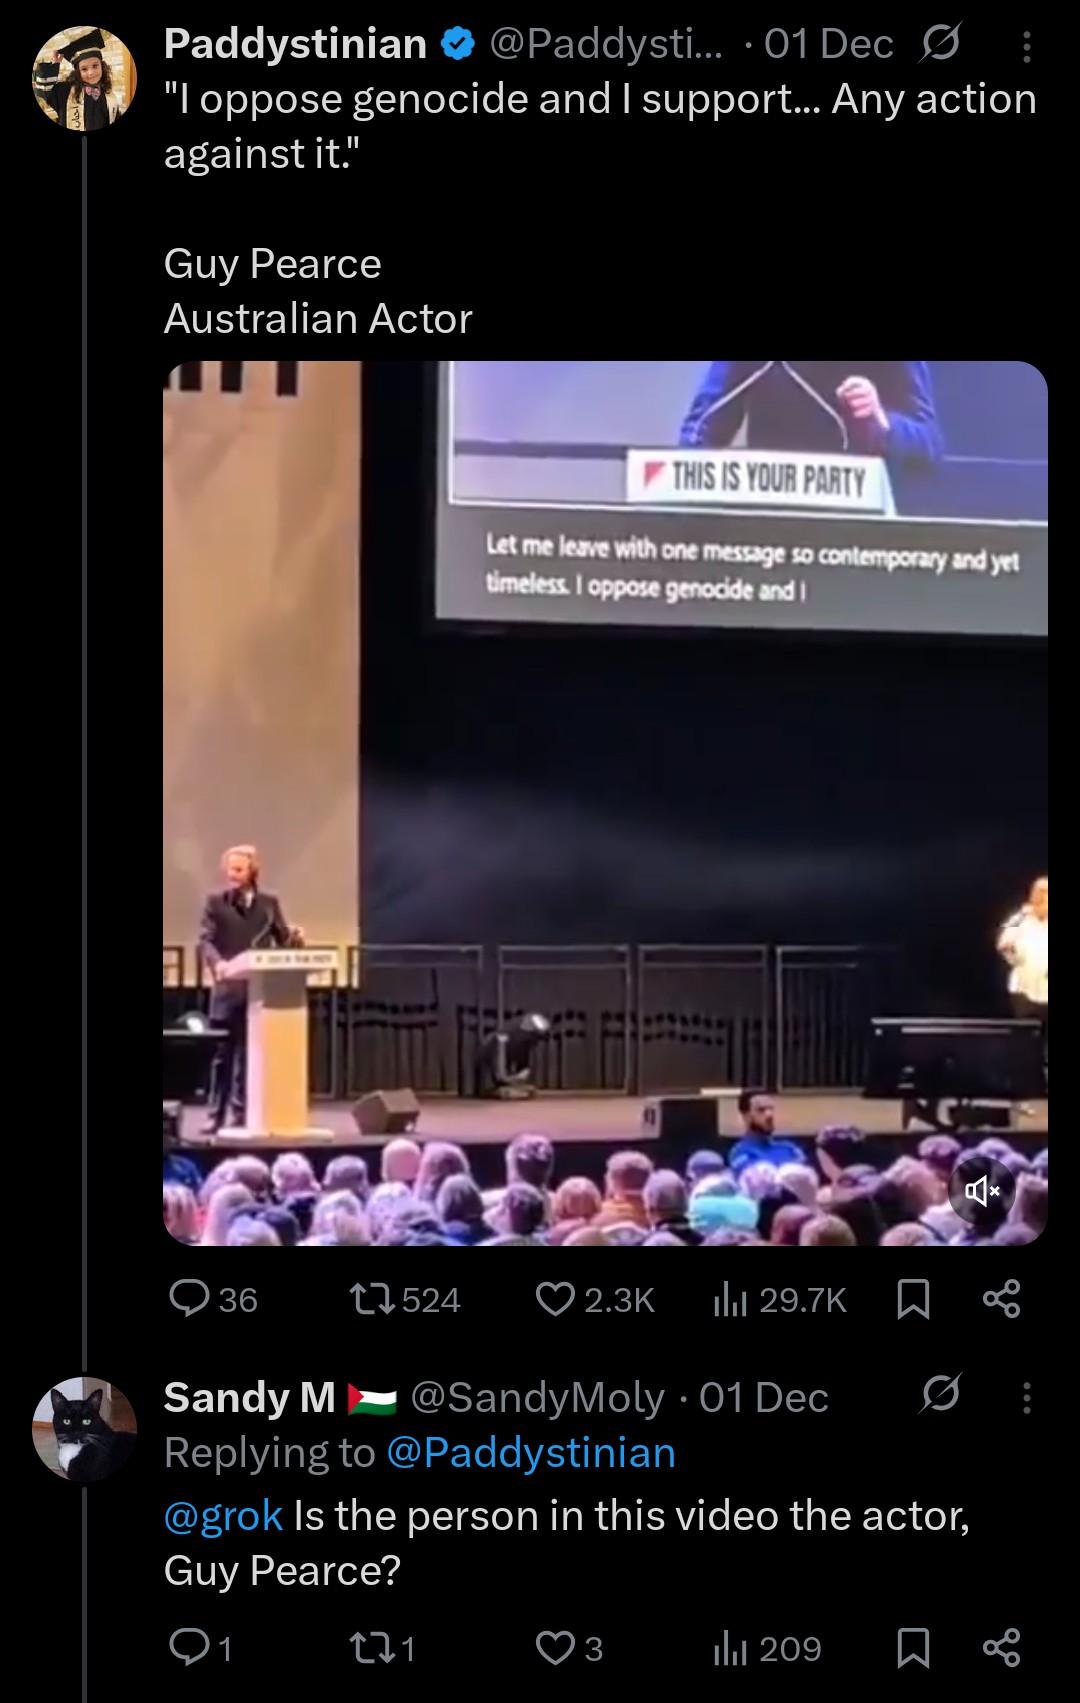1080x1703 pixels.
Task: Bookmark Sandy M's reply
Action: [x=912, y=1648]
